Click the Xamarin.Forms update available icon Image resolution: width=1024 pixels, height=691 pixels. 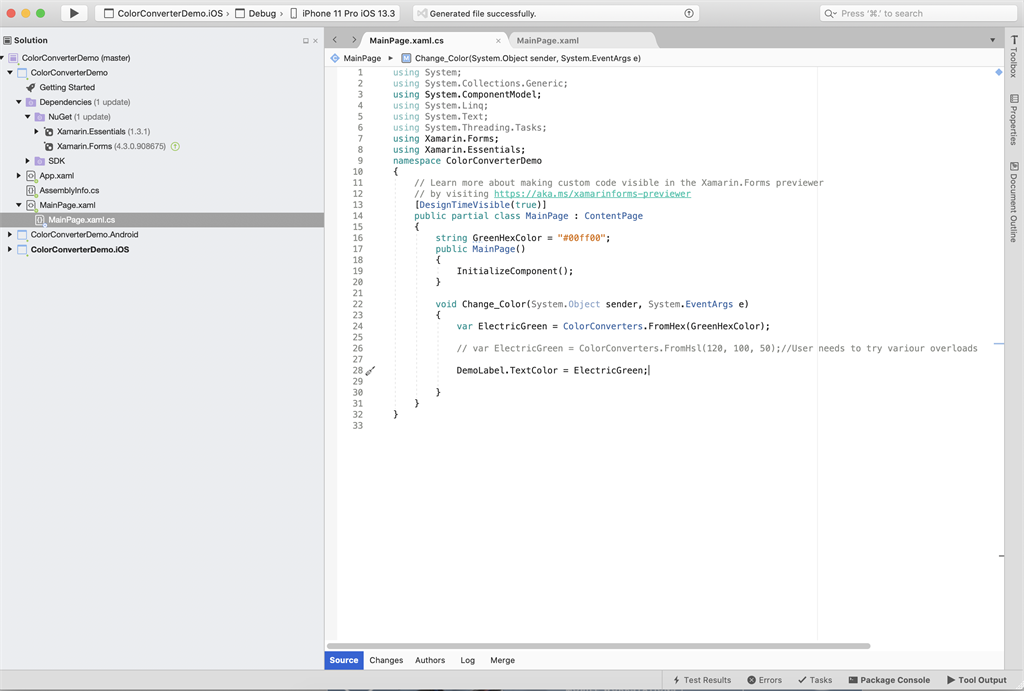click(175, 146)
